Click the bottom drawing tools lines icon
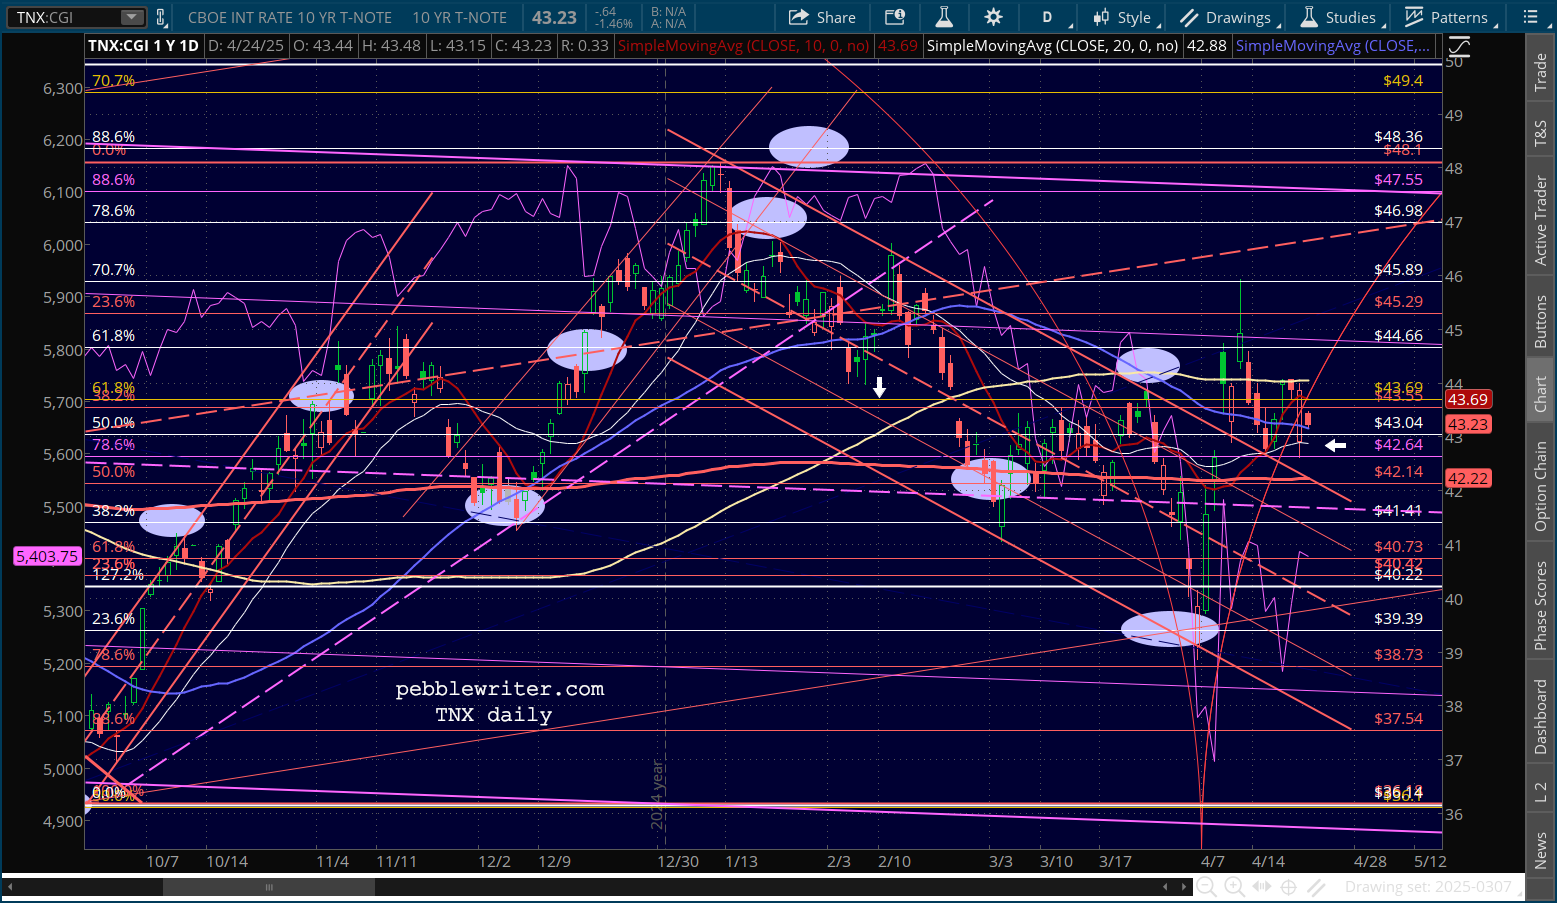The image size is (1557, 903). pyautogui.click(x=1316, y=887)
